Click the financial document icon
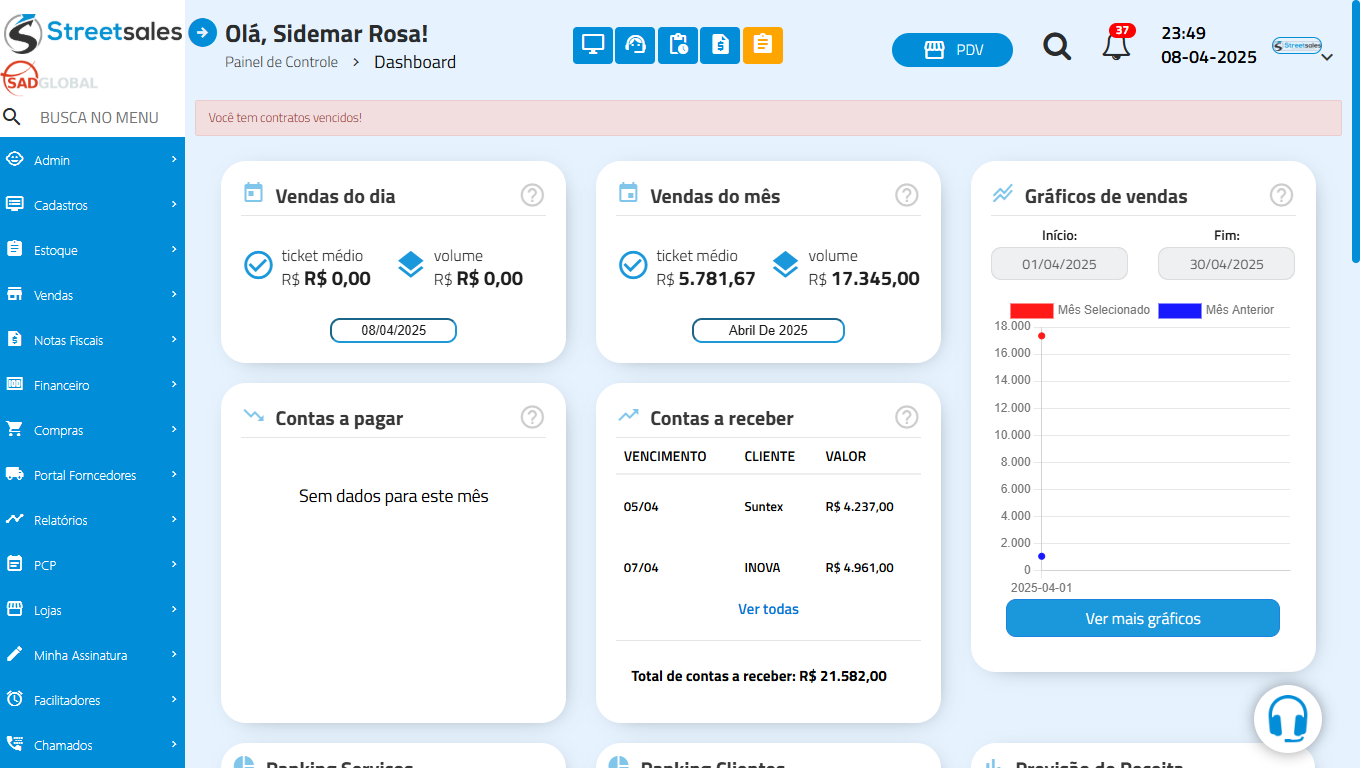 (x=721, y=45)
